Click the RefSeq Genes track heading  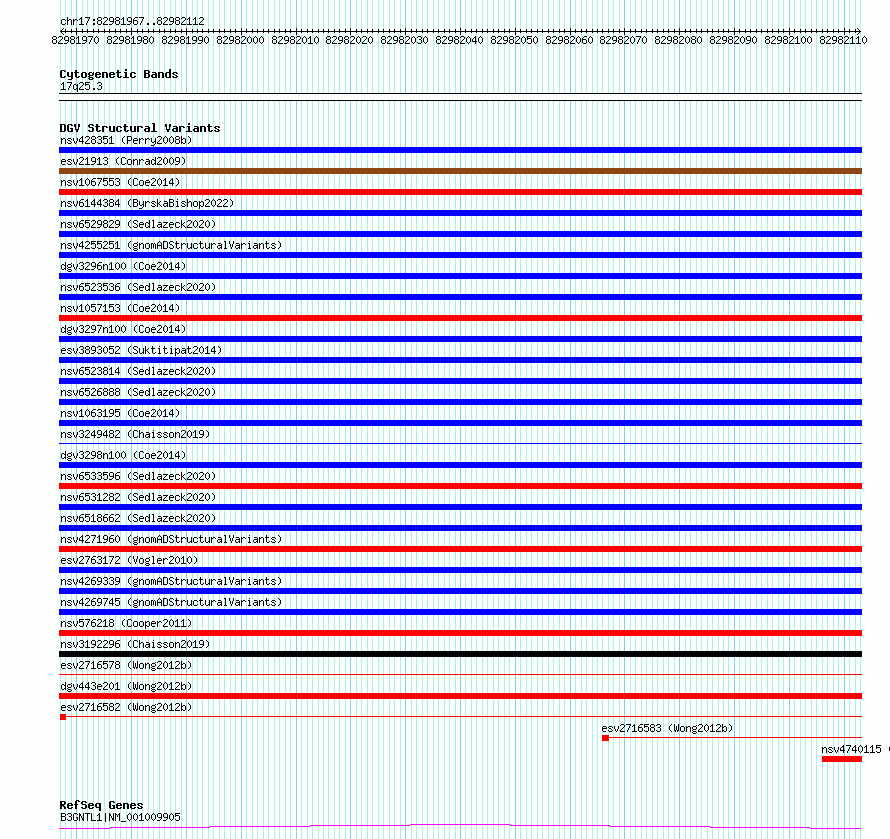pyautogui.click(x=101, y=805)
